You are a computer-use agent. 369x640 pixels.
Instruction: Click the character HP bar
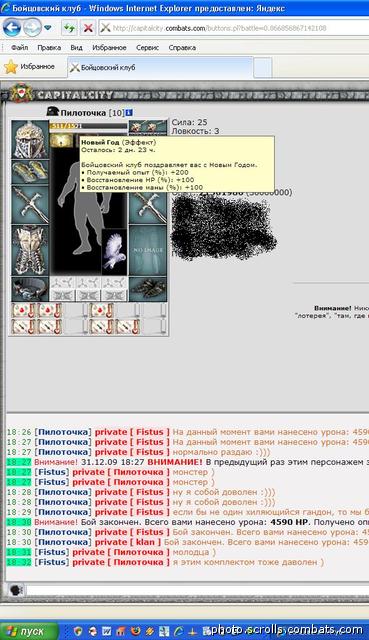[x=89, y=126]
